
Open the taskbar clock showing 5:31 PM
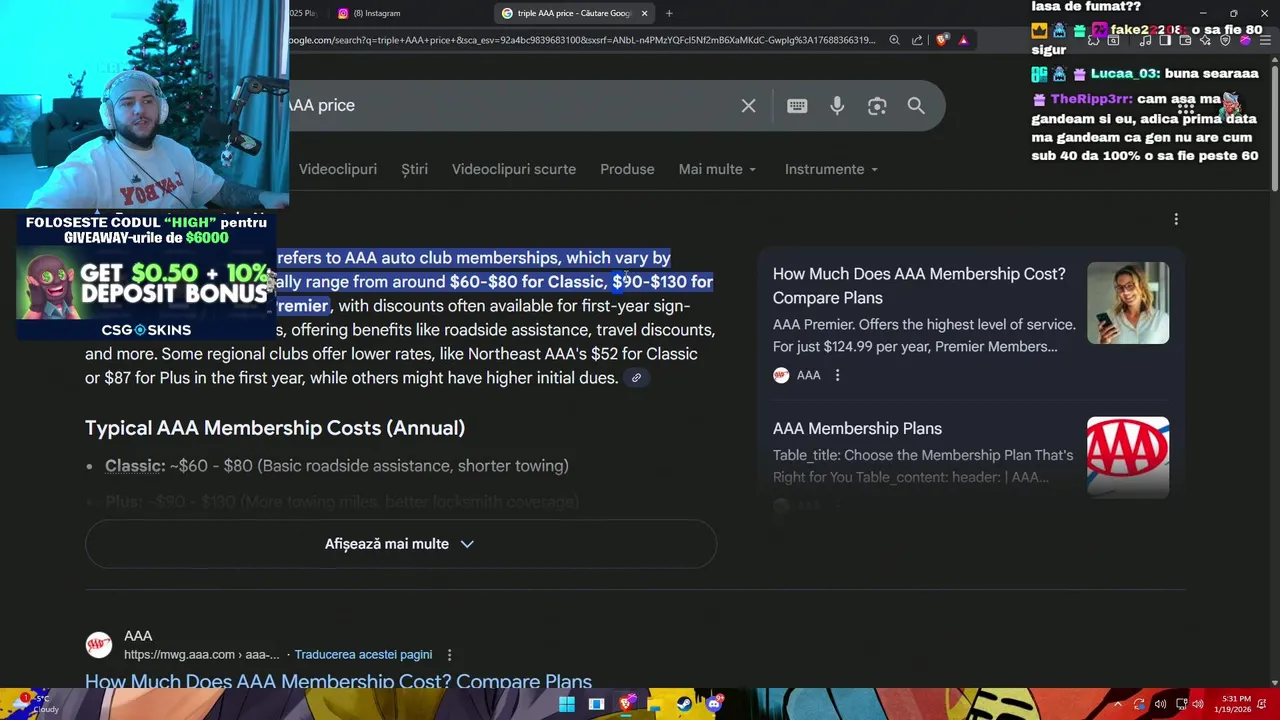(x=1233, y=704)
